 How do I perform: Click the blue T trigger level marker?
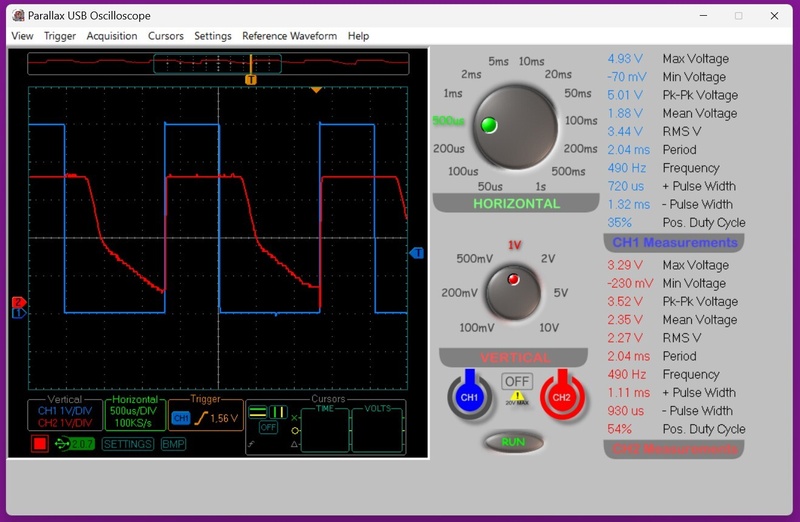click(x=417, y=253)
